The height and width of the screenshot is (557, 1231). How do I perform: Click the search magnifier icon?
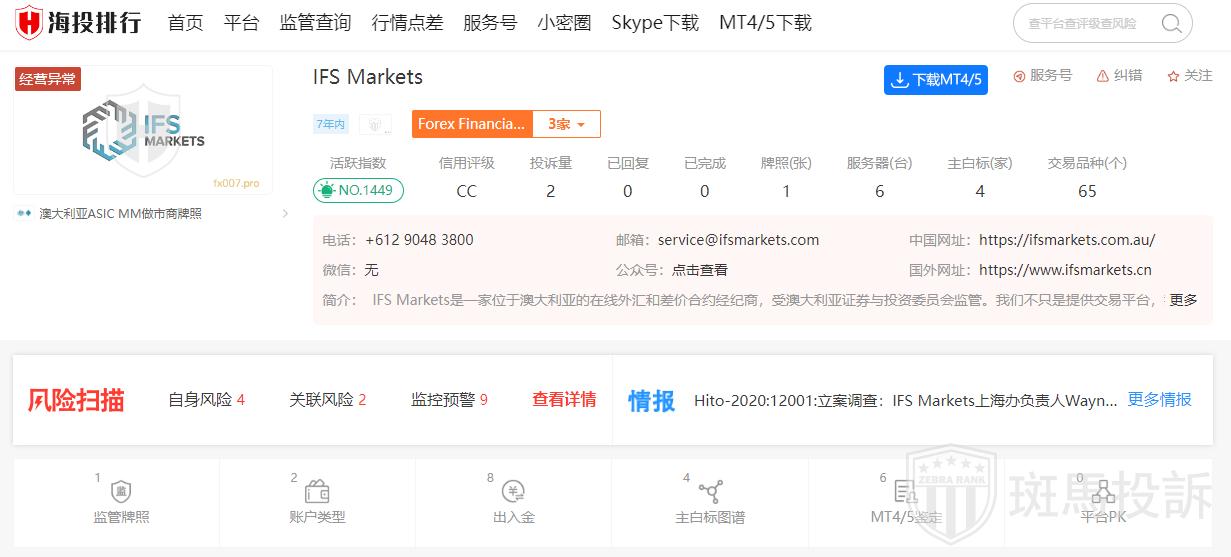click(x=1171, y=23)
